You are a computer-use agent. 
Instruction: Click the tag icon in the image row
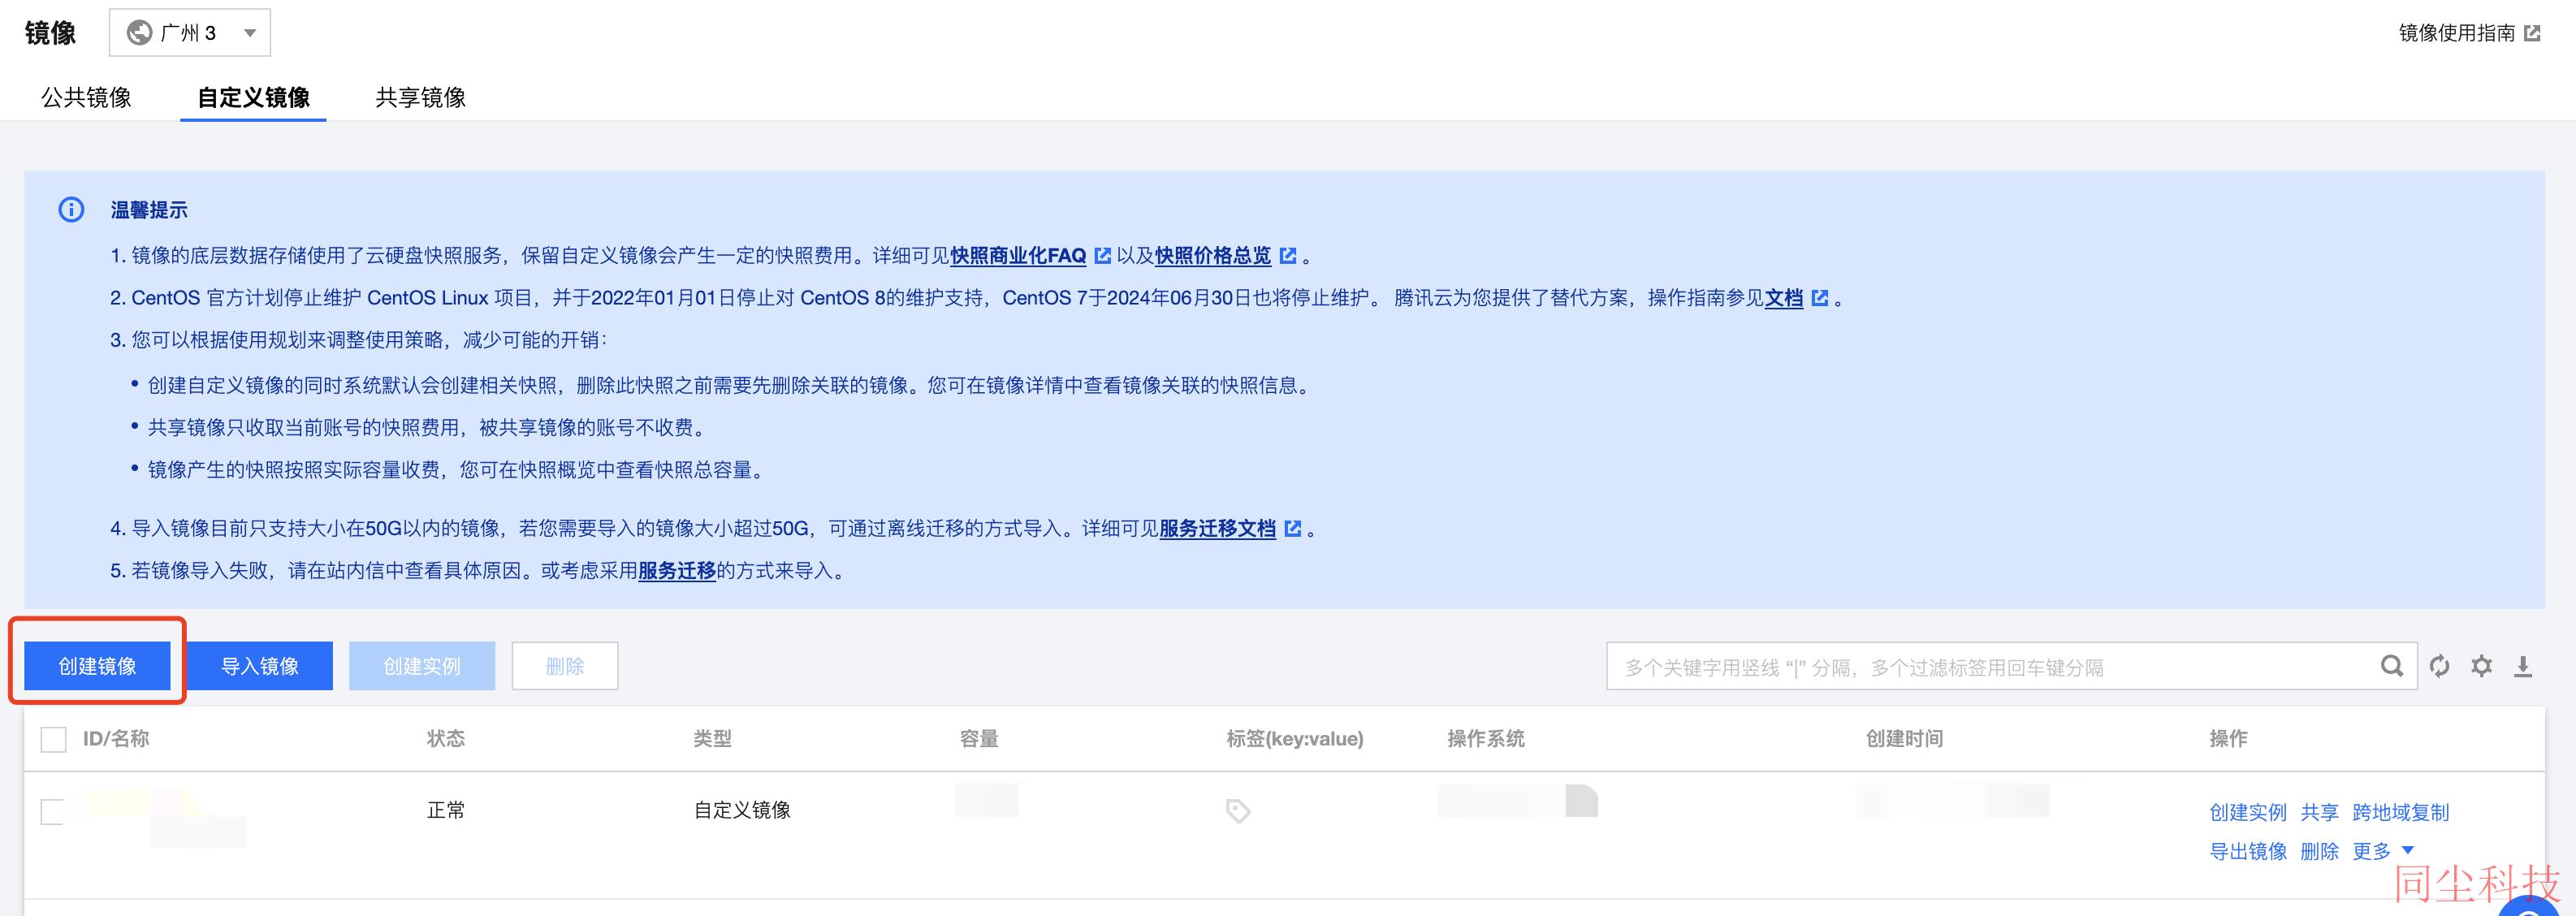1238,811
